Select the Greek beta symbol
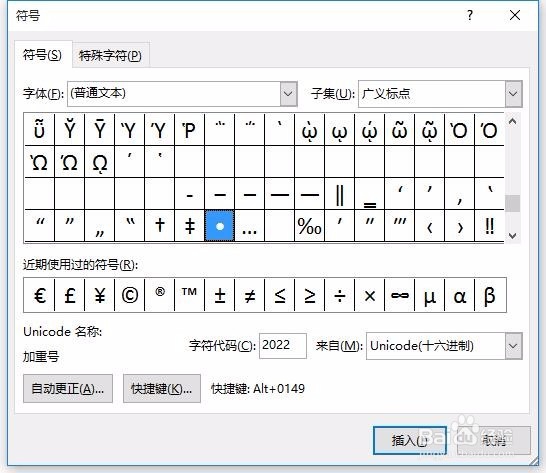546x473 pixels. click(490, 295)
